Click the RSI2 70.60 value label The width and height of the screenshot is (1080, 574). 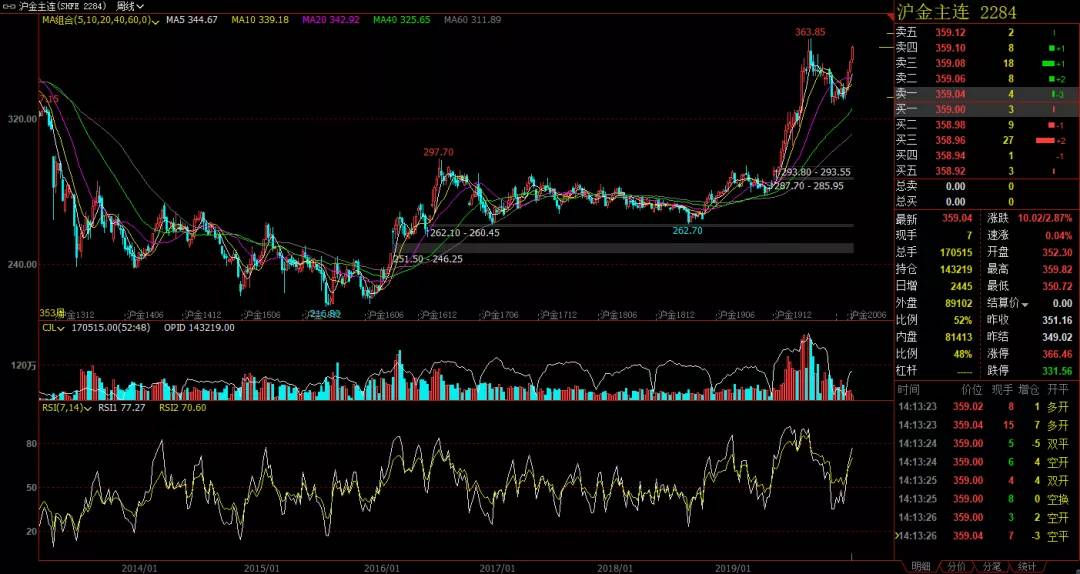183,408
